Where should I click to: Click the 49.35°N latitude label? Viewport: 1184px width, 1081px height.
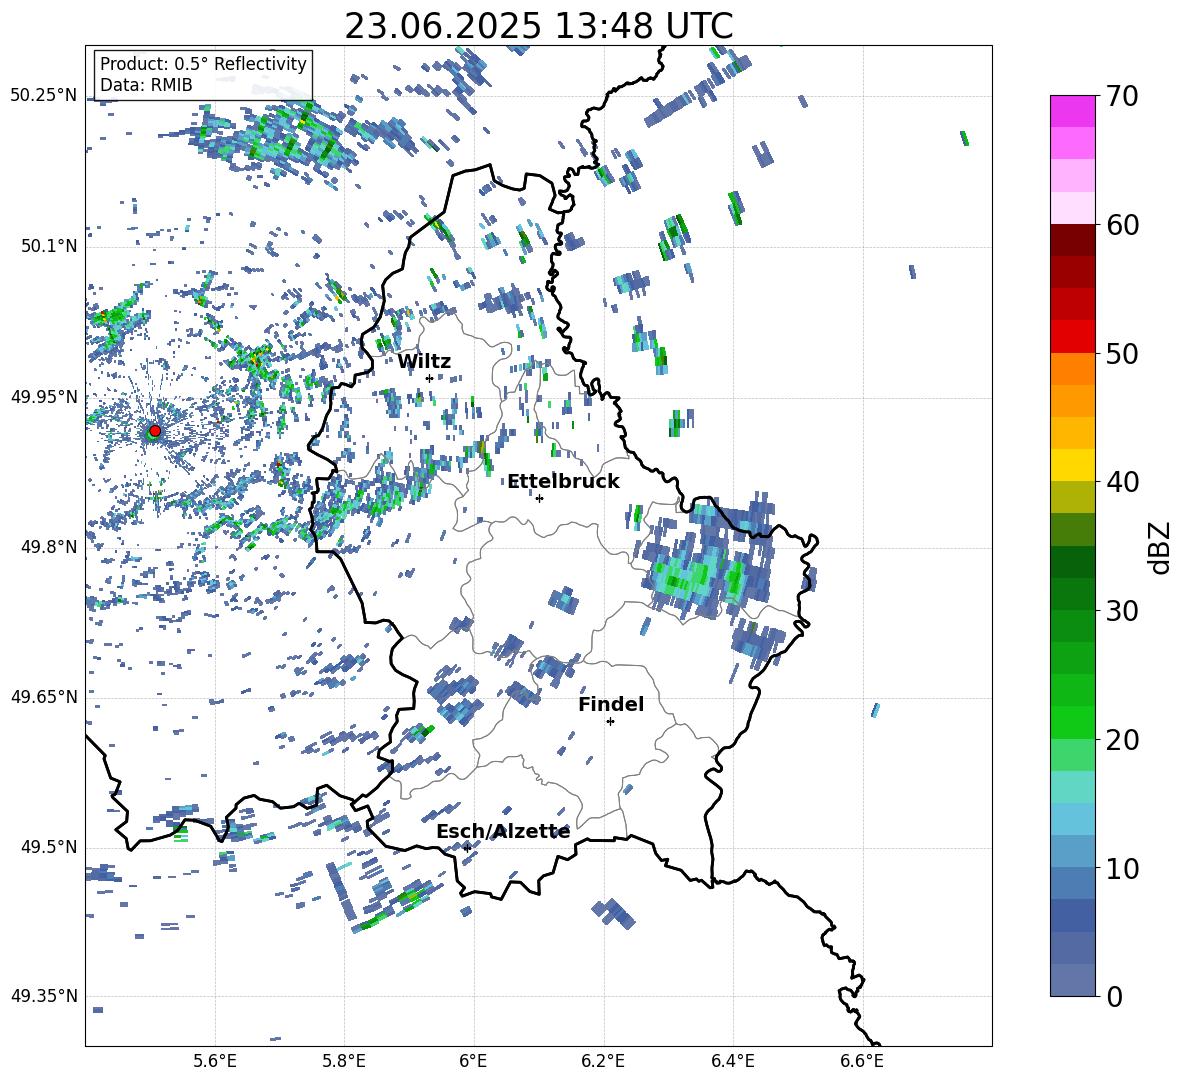44,996
